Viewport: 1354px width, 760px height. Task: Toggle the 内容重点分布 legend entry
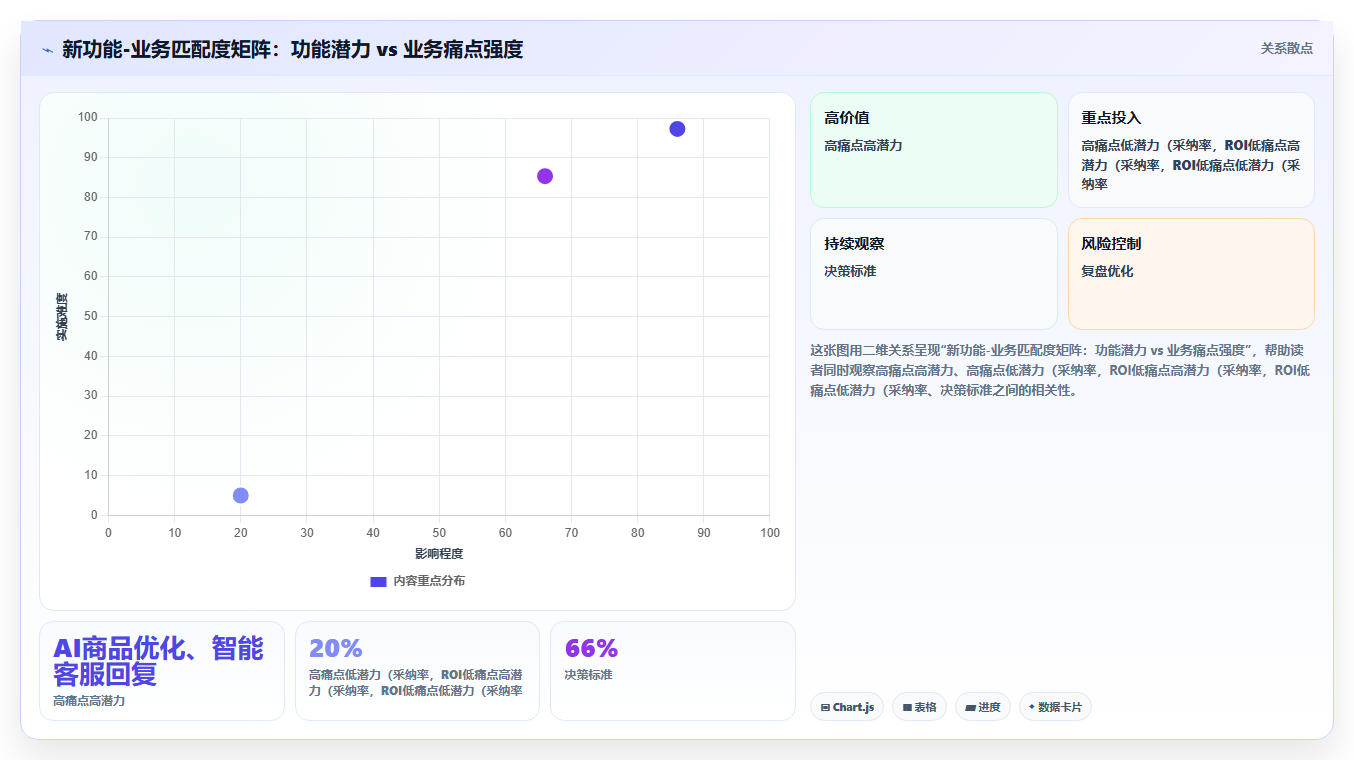coord(417,581)
